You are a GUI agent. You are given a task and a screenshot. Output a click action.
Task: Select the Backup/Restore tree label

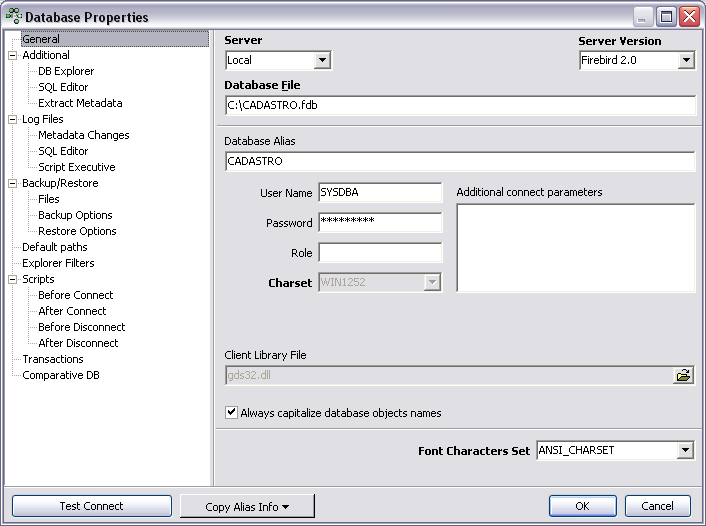tap(60, 183)
